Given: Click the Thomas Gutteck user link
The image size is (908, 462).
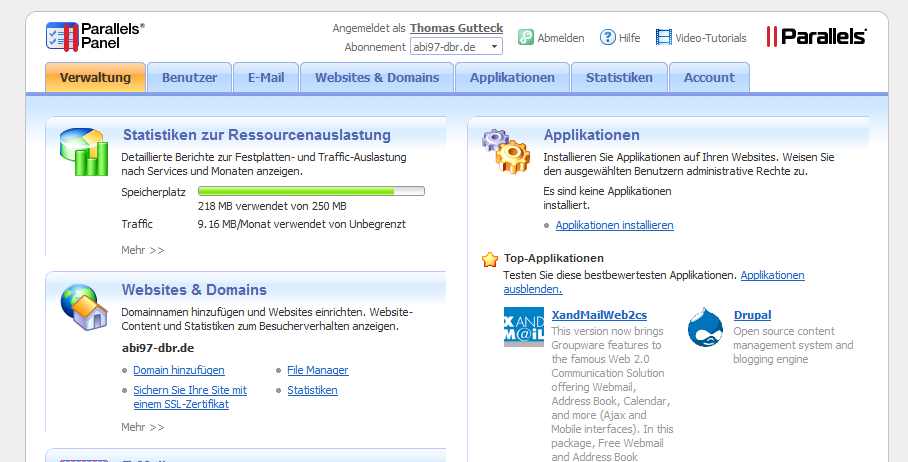Looking at the screenshot, I should (x=456, y=28).
